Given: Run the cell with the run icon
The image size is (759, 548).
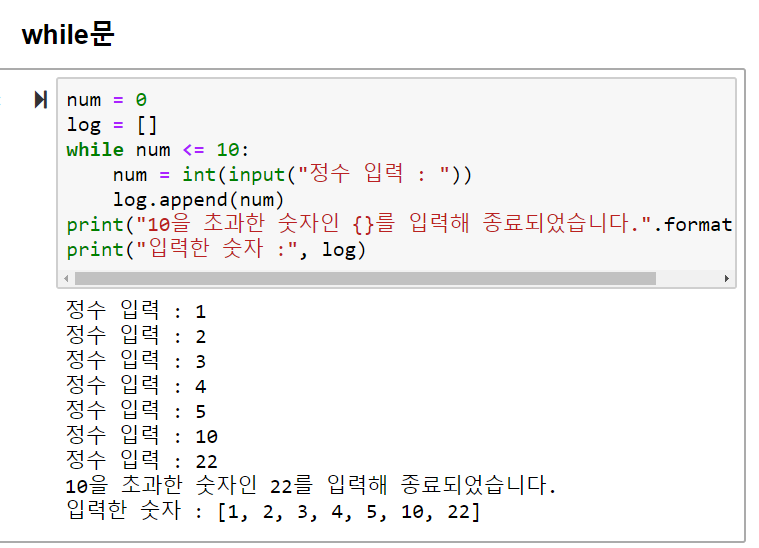Looking at the screenshot, I should (41, 100).
